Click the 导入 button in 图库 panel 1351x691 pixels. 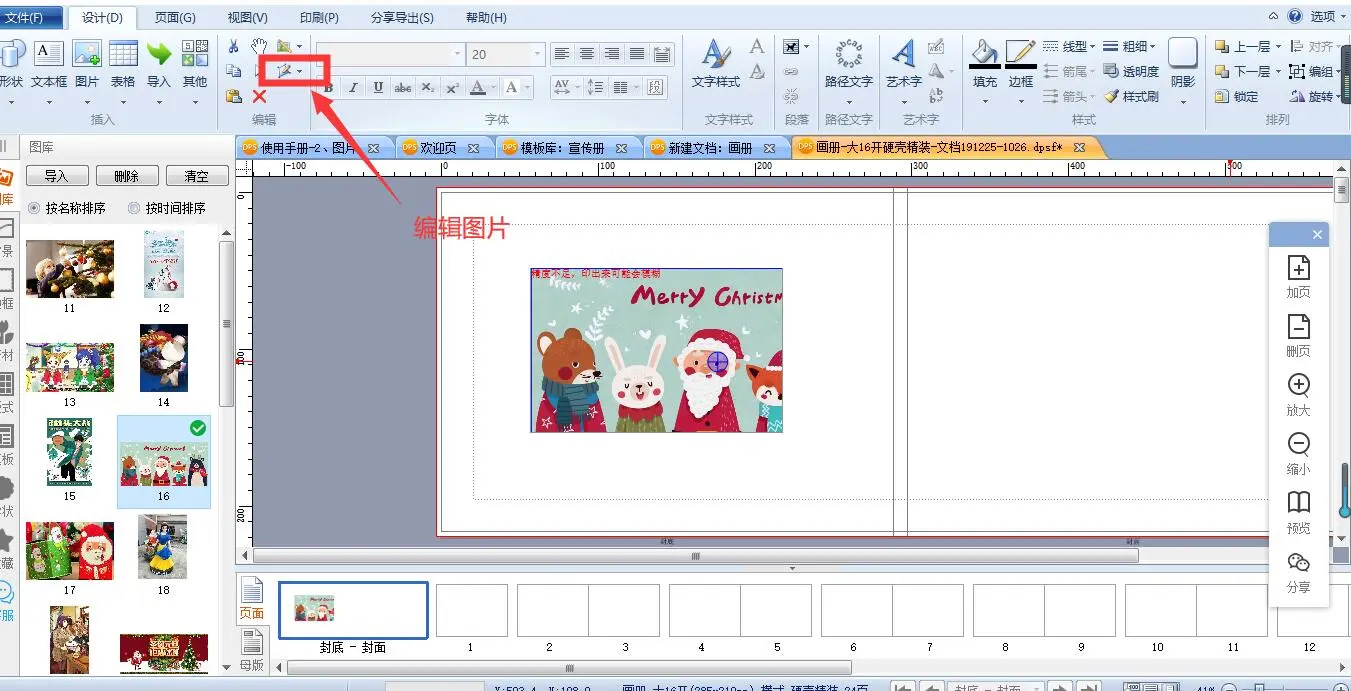57,175
